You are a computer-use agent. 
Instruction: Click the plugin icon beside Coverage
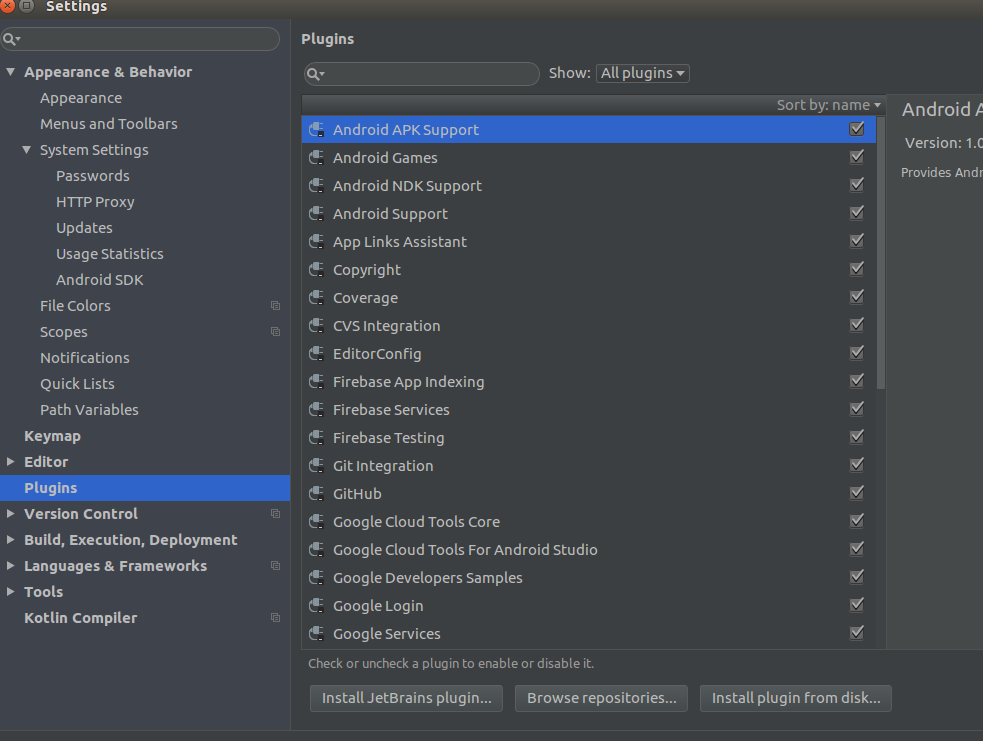click(x=317, y=298)
